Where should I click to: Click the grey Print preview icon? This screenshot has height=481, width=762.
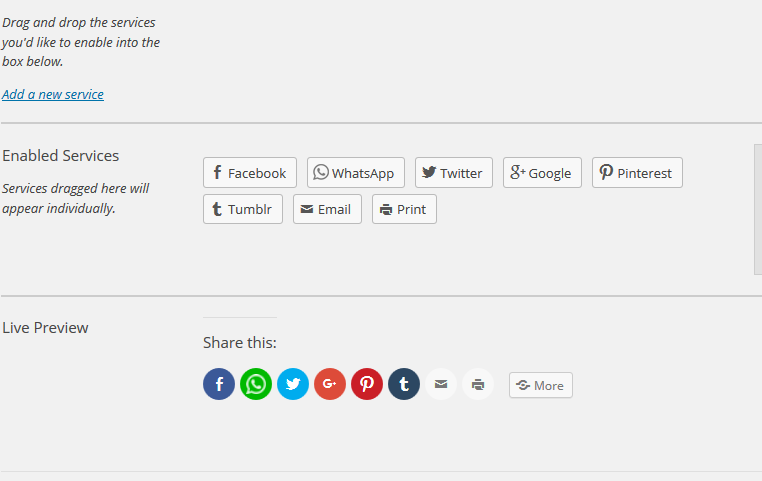478,384
